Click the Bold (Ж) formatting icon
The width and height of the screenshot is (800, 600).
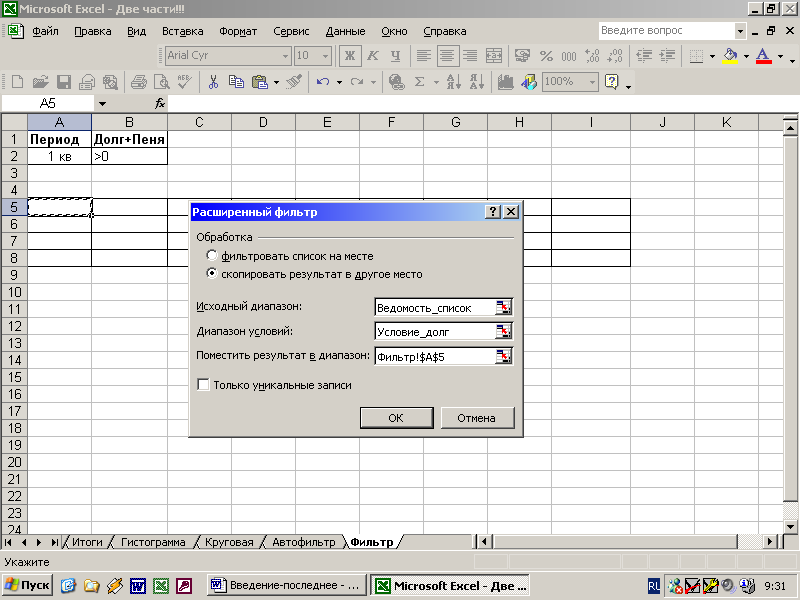350,56
